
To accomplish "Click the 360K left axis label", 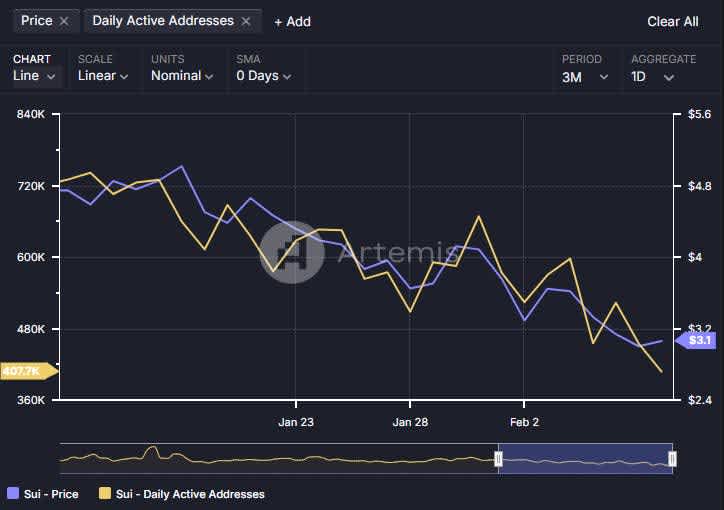I will pyautogui.click(x=30, y=400).
